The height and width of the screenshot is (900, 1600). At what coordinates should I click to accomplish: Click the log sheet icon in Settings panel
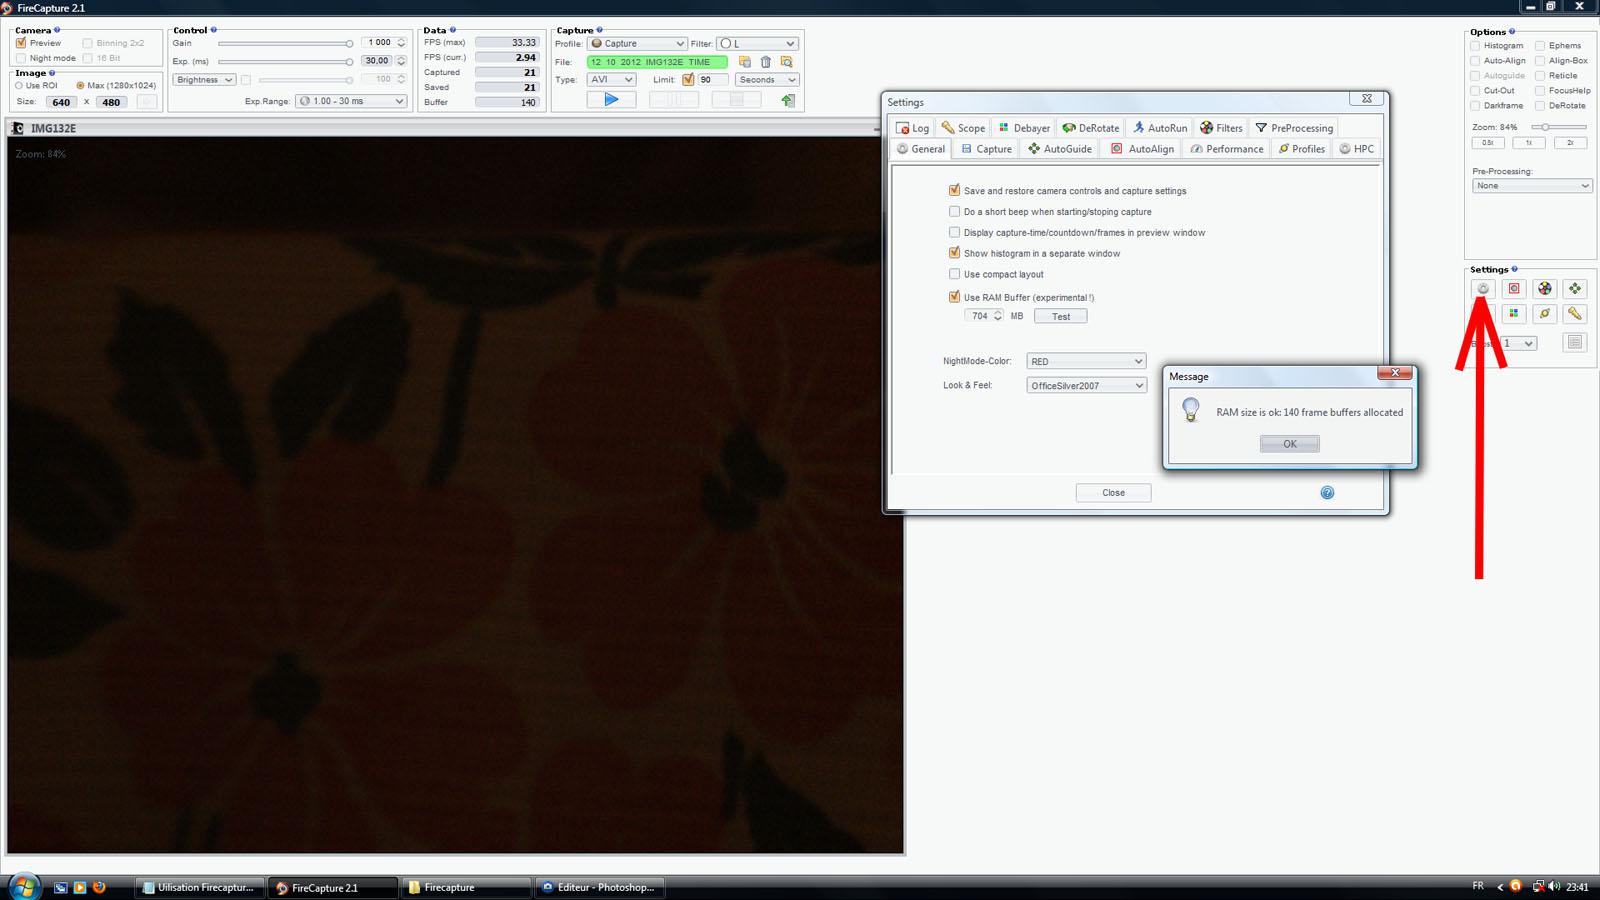(1575, 342)
